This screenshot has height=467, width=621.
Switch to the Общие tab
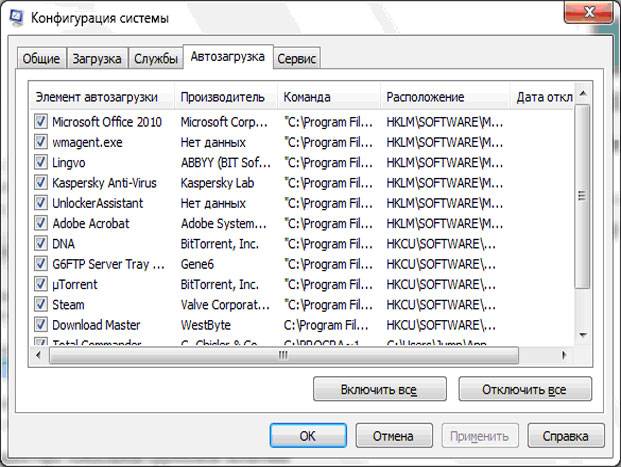[x=42, y=59]
